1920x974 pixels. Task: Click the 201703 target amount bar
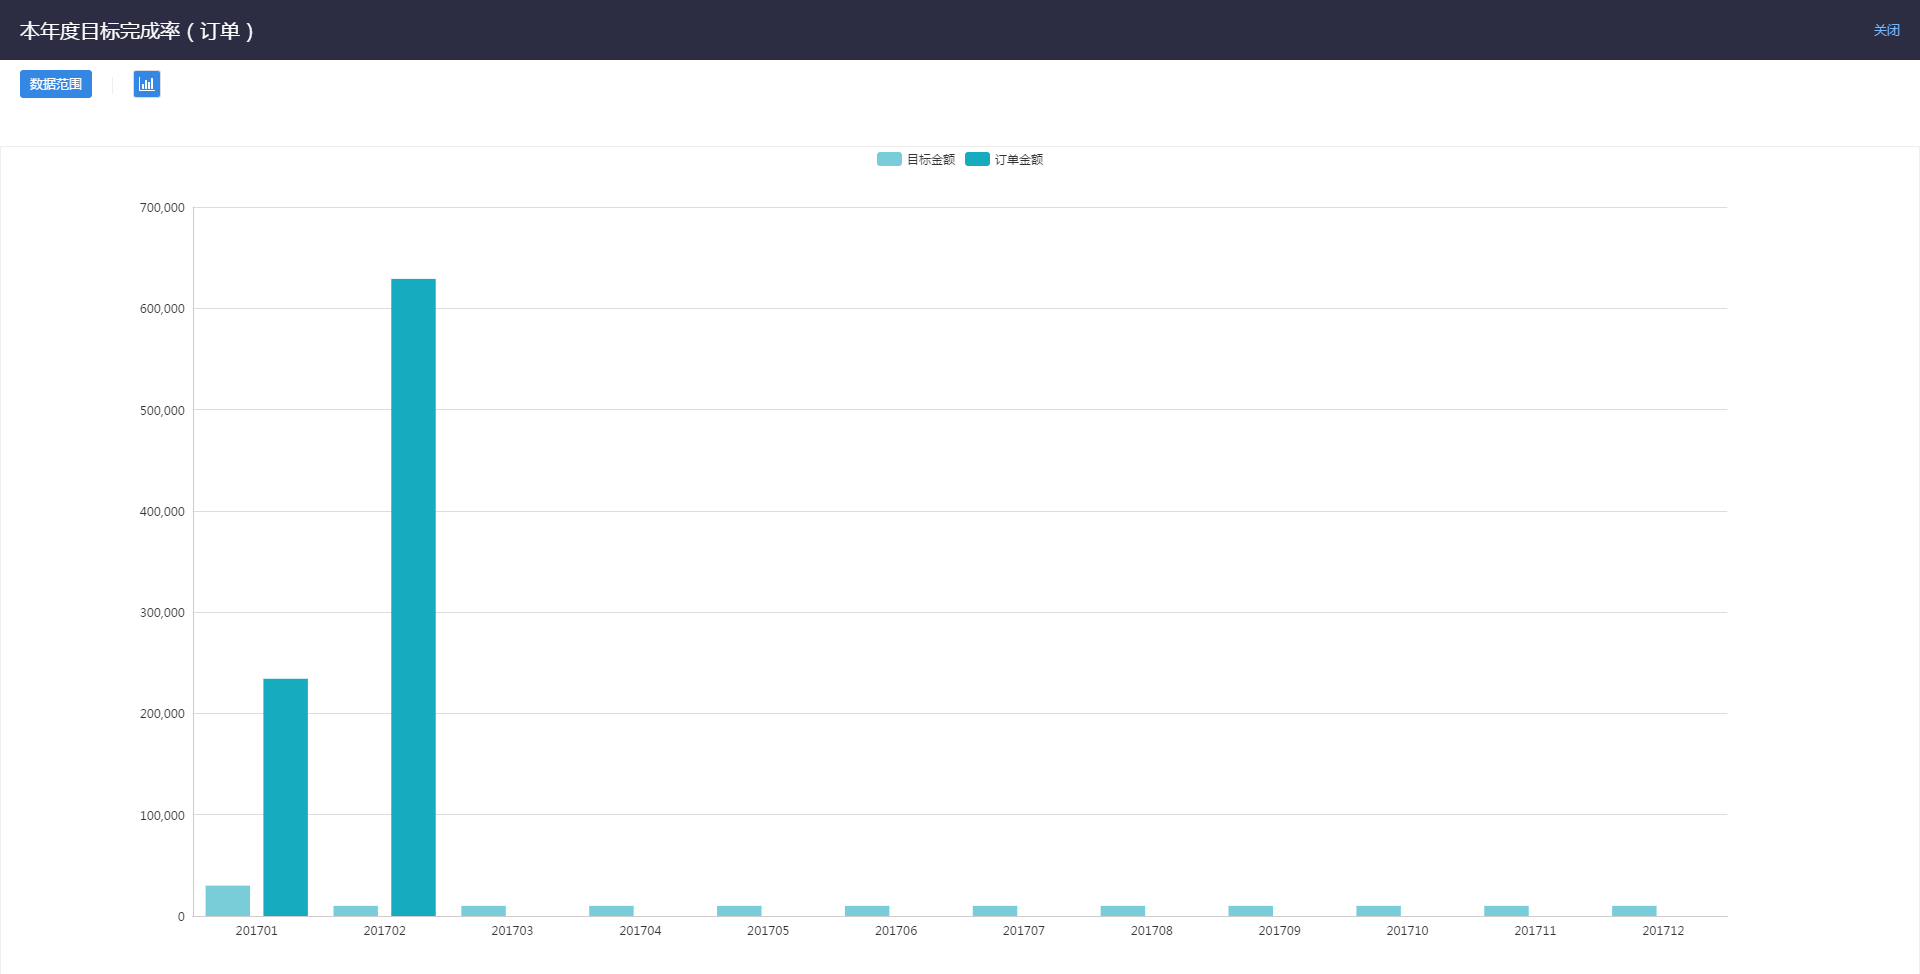click(x=483, y=911)
